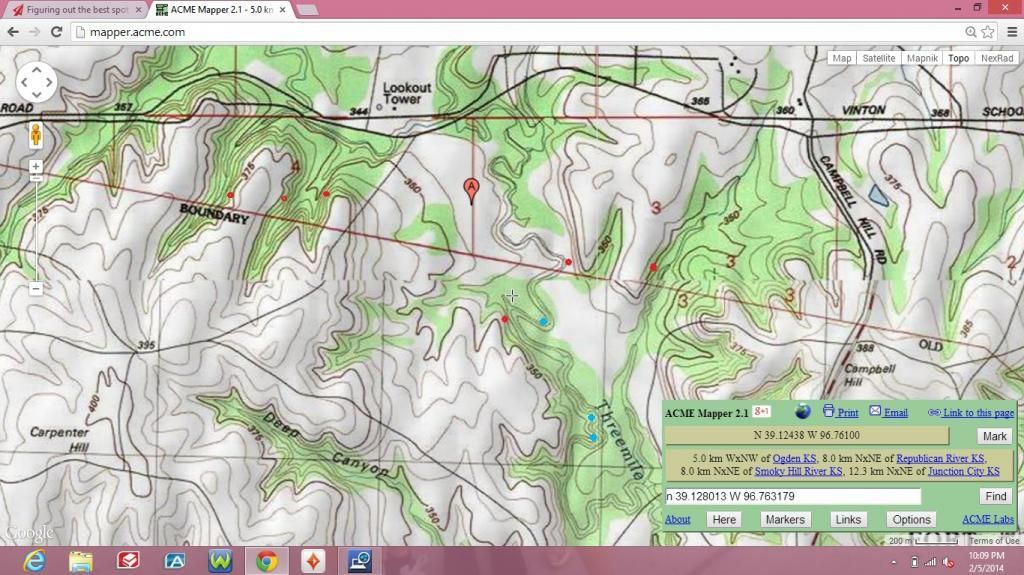The image size is (1024, 575).
Task: Zoom in with the map plus button
Action: [36, 167]
